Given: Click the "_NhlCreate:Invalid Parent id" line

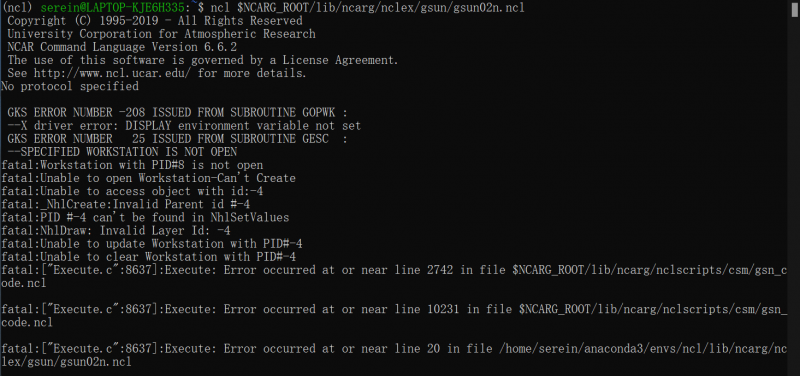Looking at the screenshot, I should click(126, 205).
